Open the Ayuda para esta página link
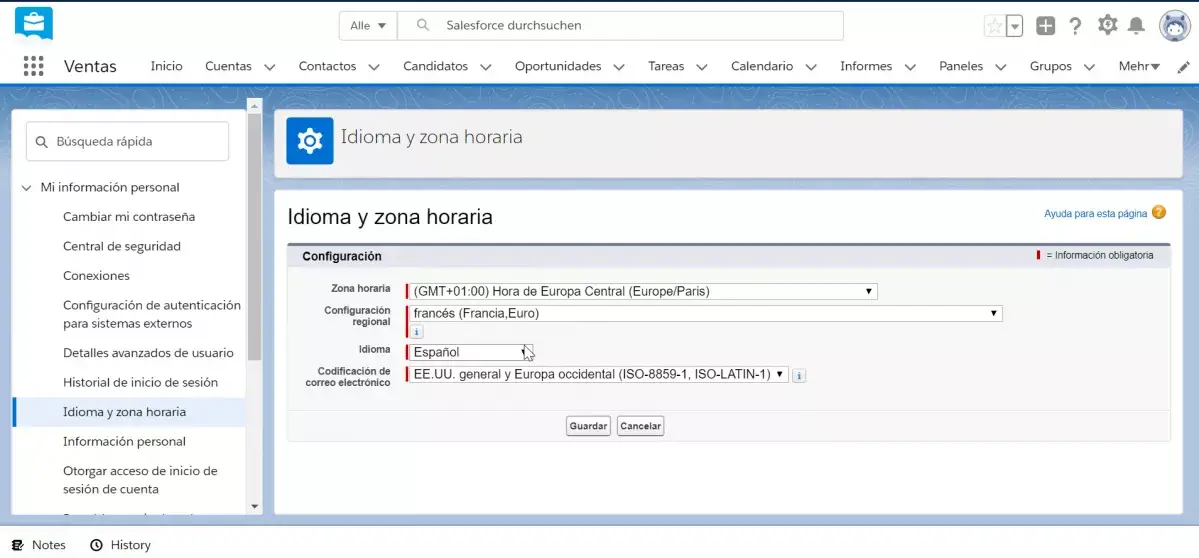The width and height of the screenshot is (1199, 558). tap(1095, 214)
